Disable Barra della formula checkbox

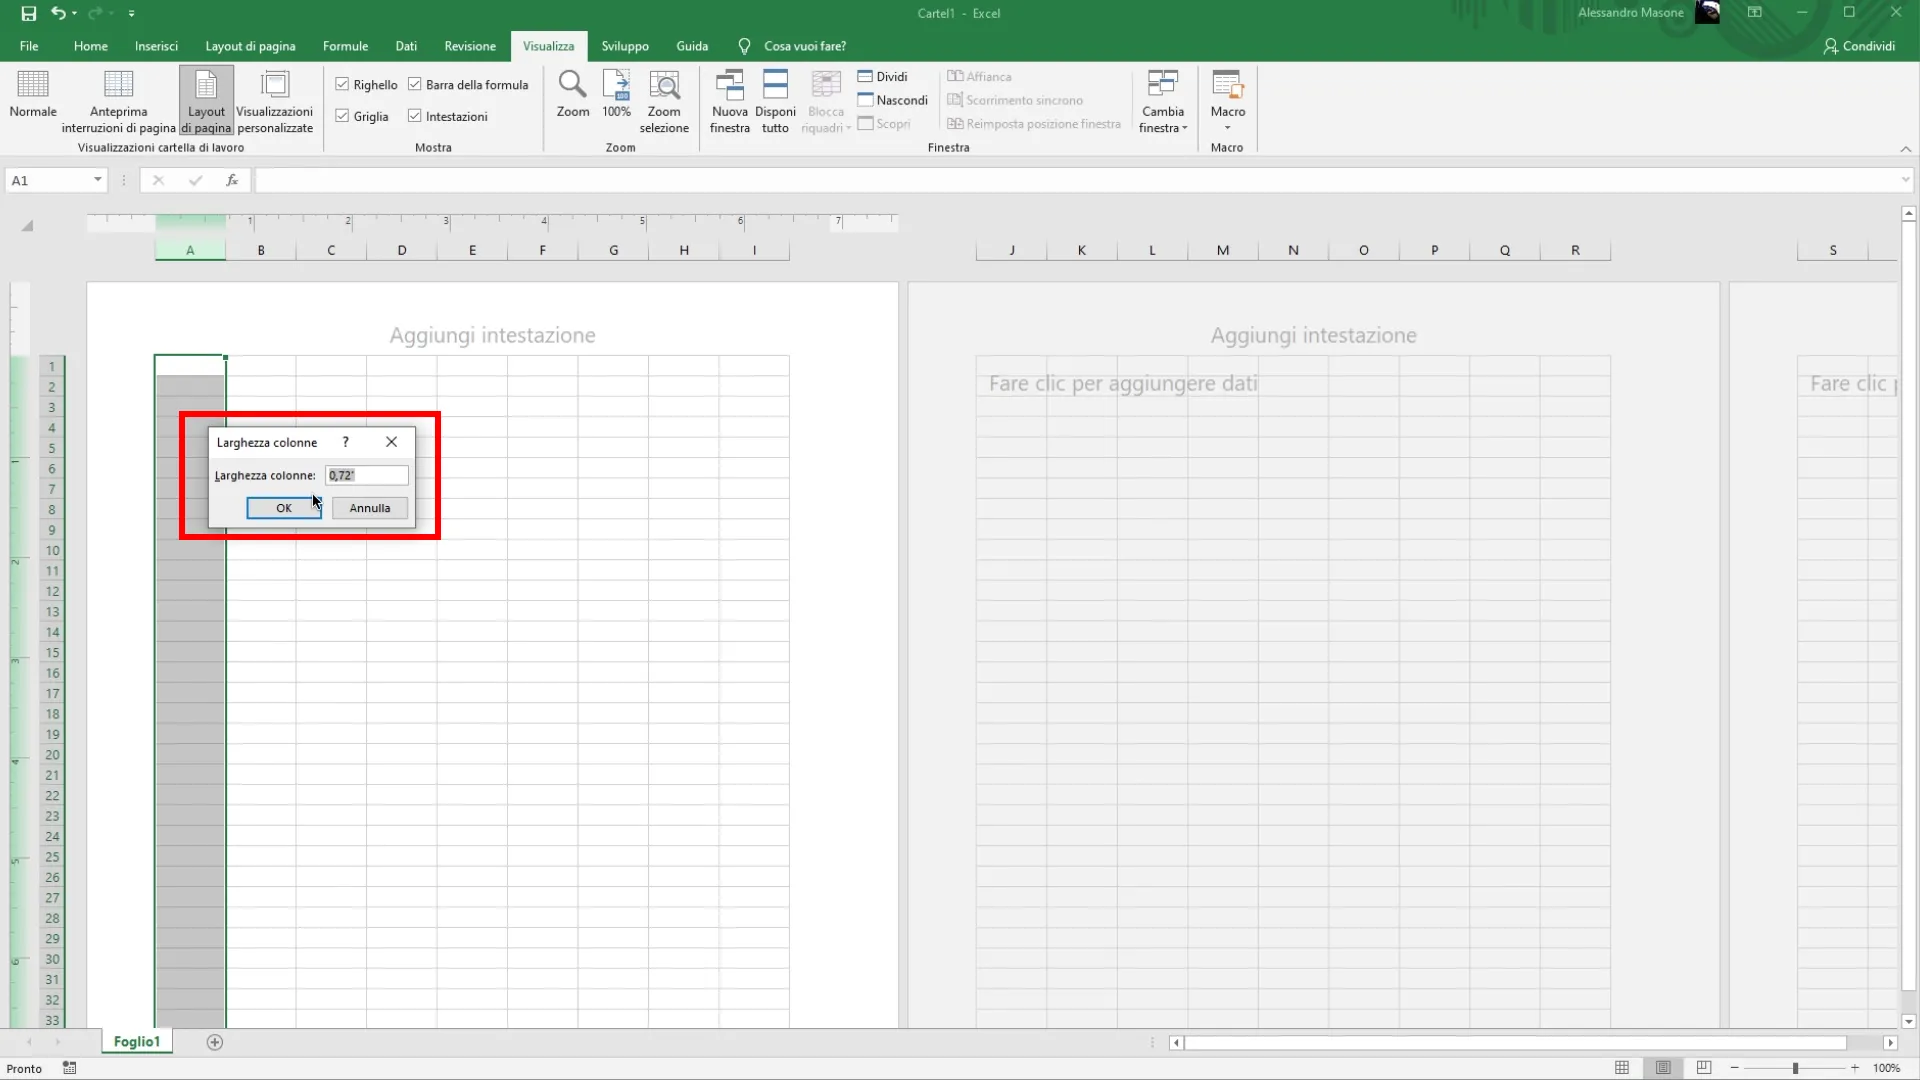pos(415,85)
